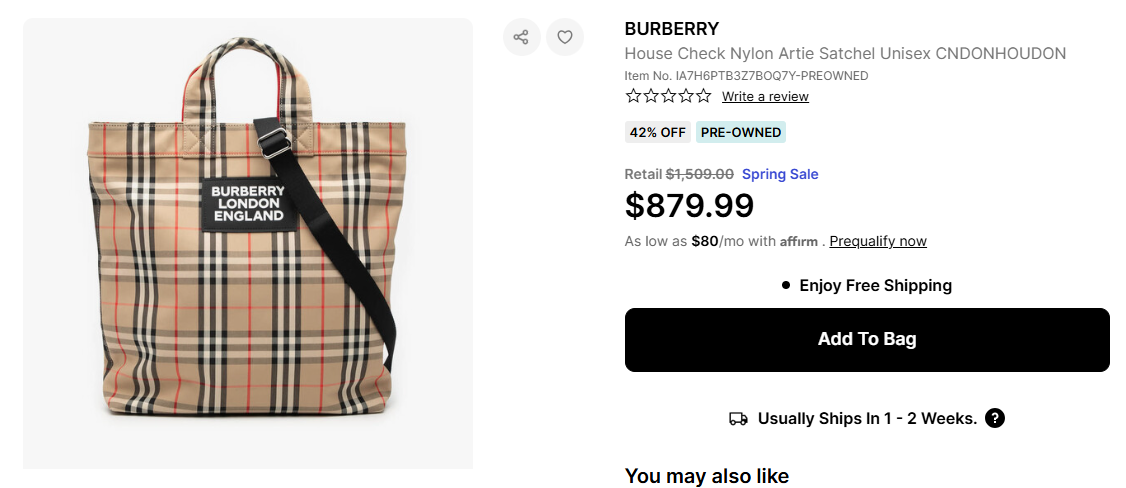
Task: Open the Write a review link
Action: tap(765, 97)
